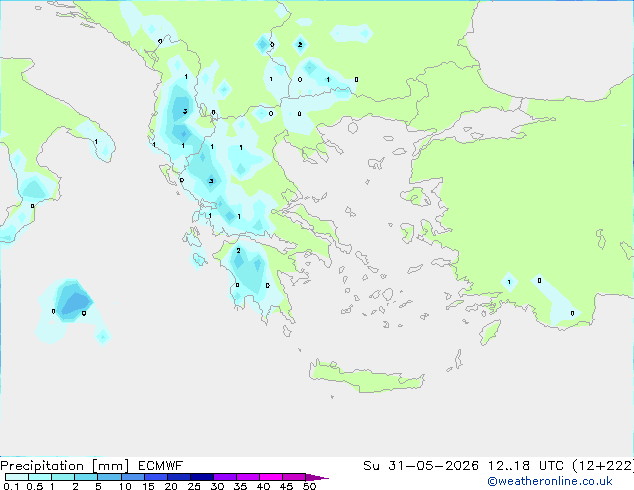Click the '20' legend value

pos(171,486)
